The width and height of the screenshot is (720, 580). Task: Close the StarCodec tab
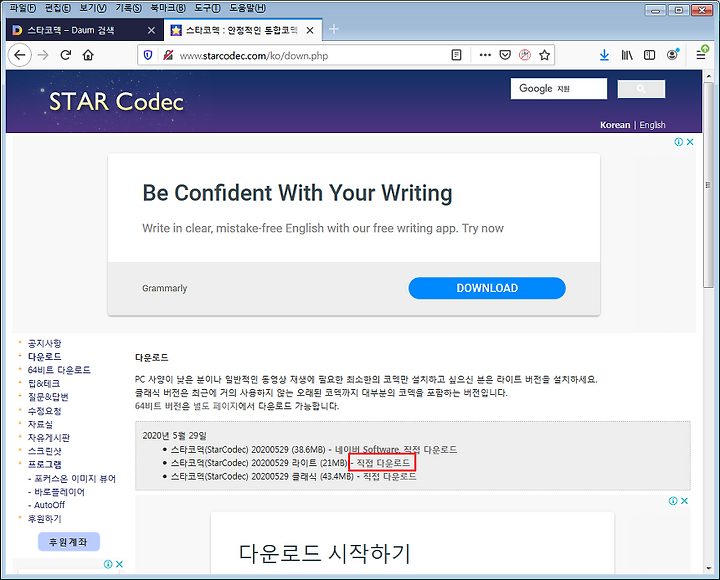click(x=310, y=30)
